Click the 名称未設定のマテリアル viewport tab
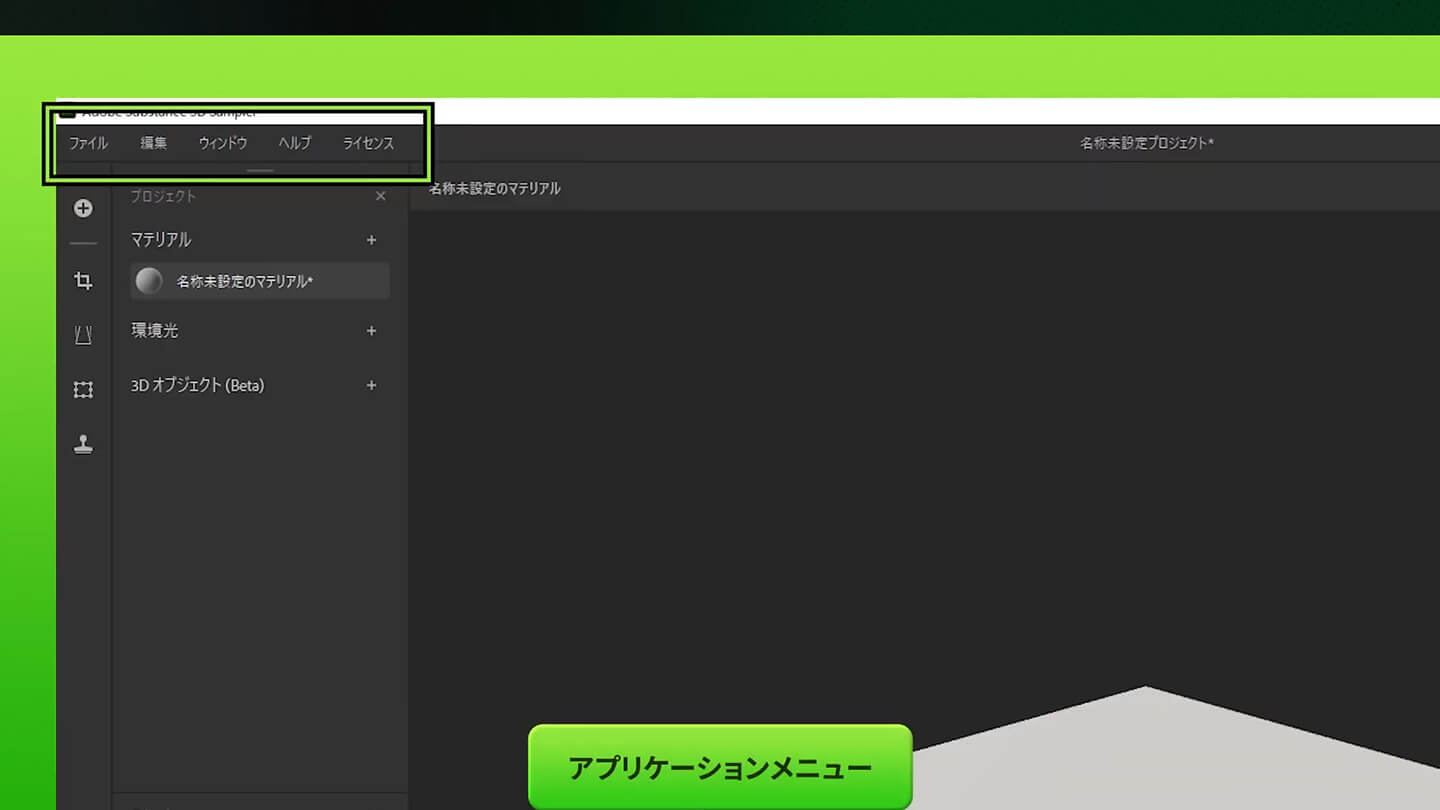 click(494, 188)
